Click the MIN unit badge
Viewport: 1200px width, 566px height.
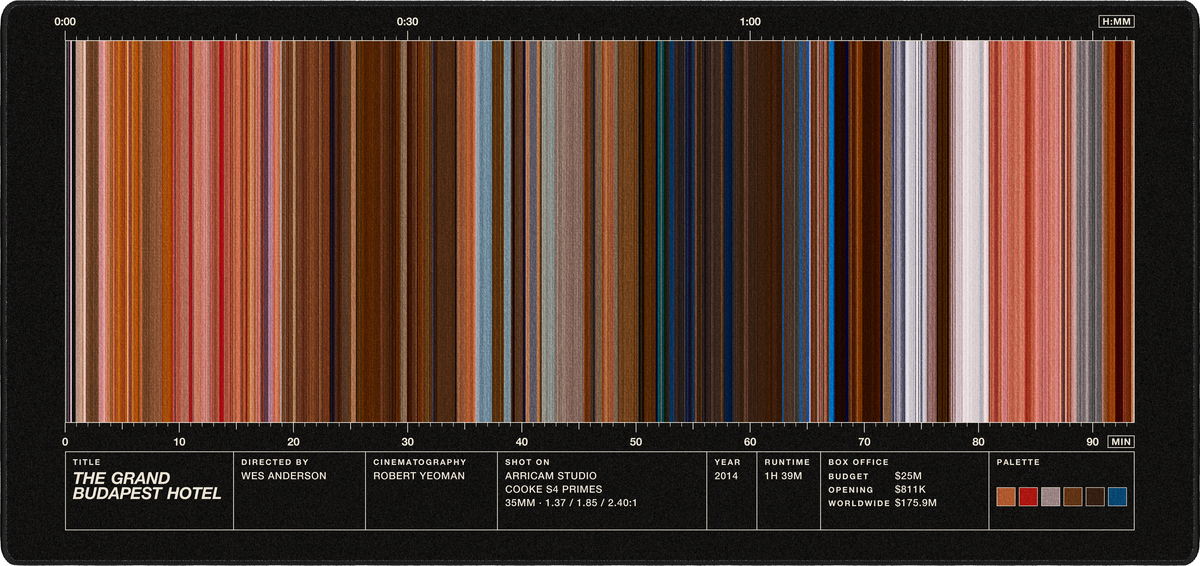[1121, 441]
